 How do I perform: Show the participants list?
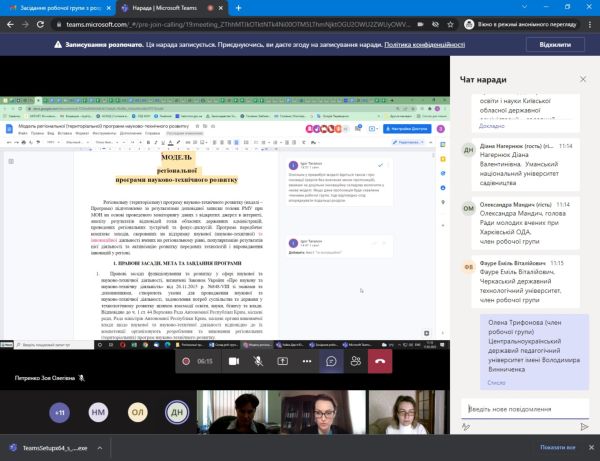point(355,361)
